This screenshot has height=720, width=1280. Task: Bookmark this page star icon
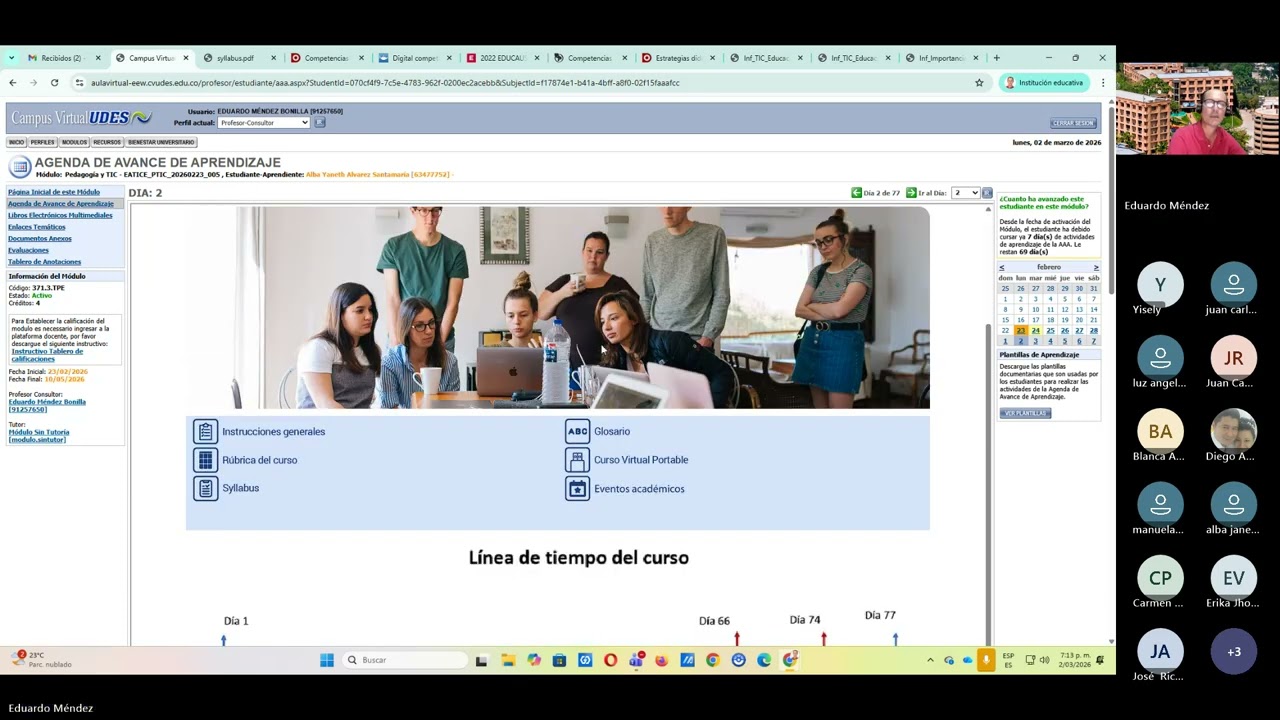(979, 83)
